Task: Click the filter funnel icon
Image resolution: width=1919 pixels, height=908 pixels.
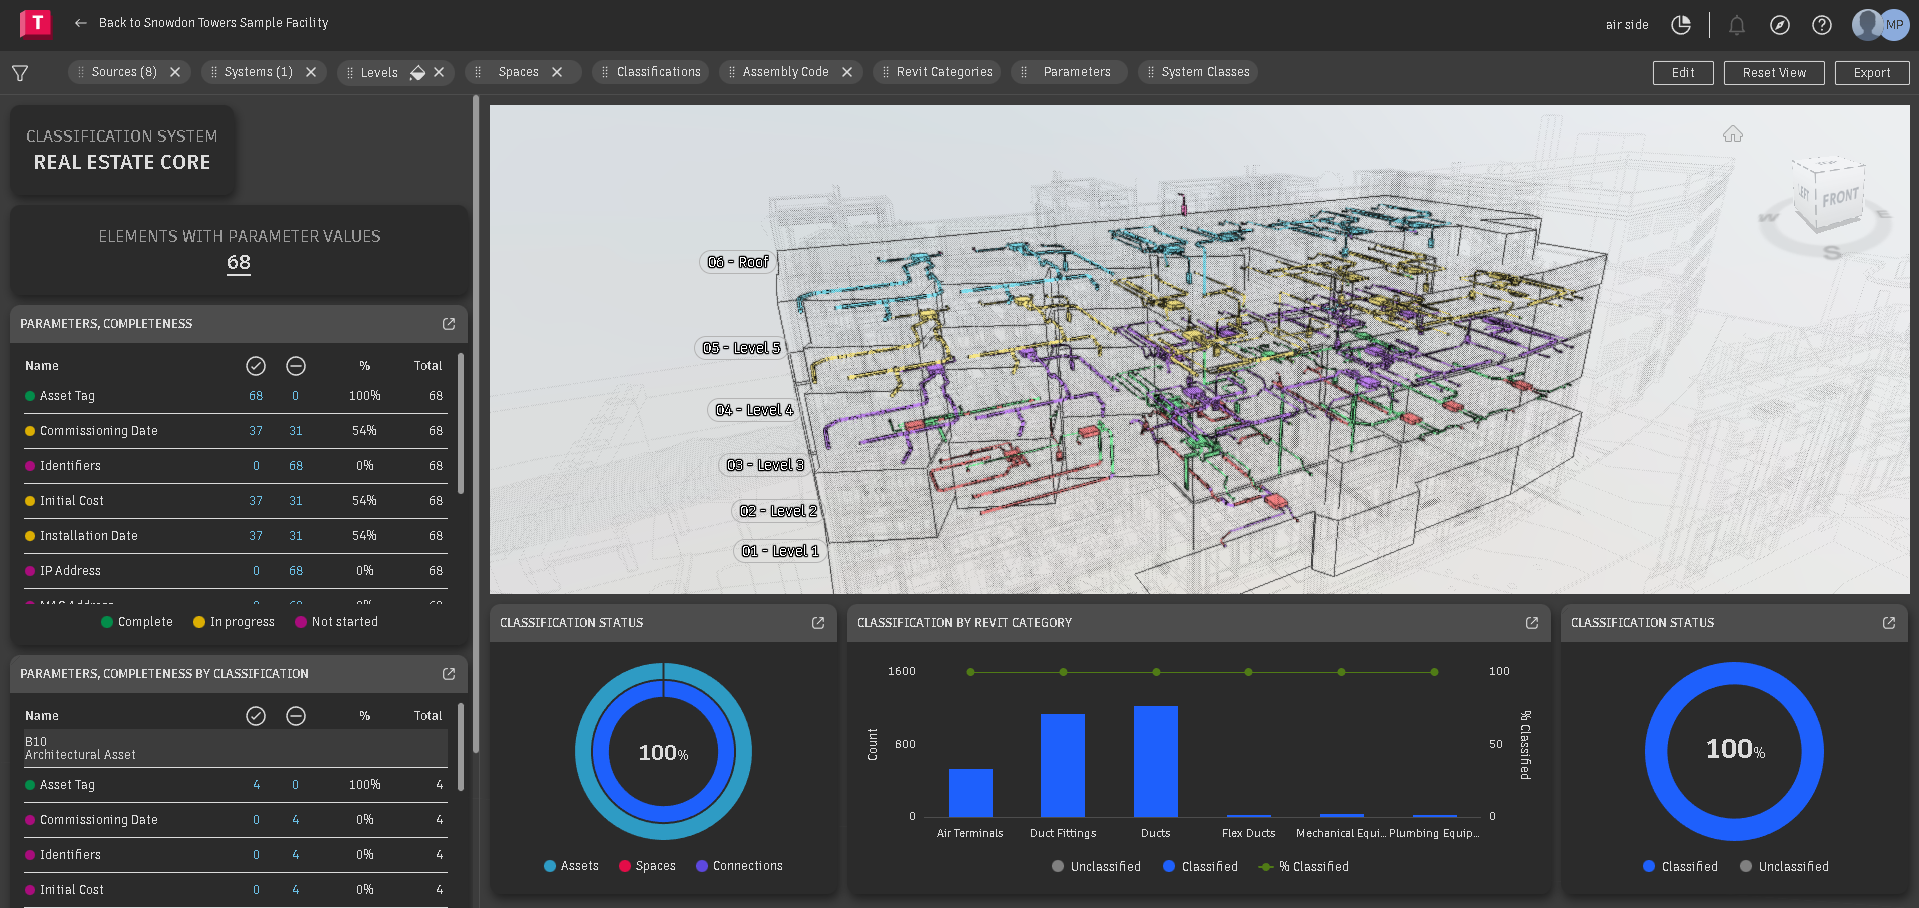Action: [x=19, y=72]
